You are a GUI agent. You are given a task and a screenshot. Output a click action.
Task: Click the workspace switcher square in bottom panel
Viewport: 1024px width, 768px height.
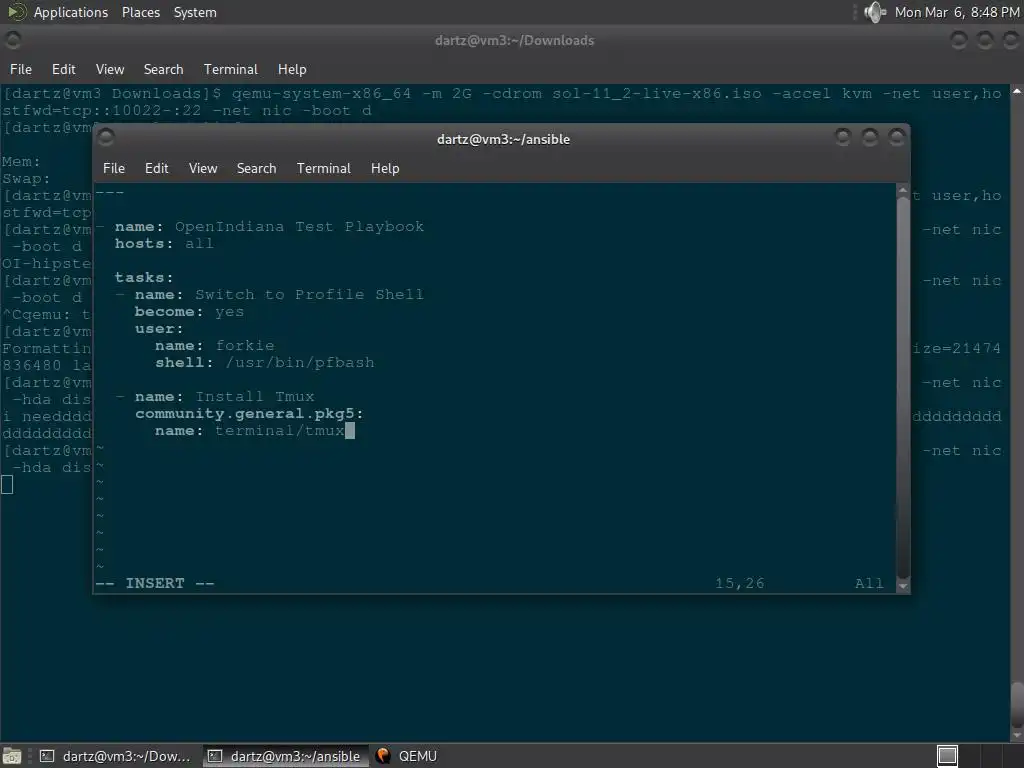click(x=947, y=756)
